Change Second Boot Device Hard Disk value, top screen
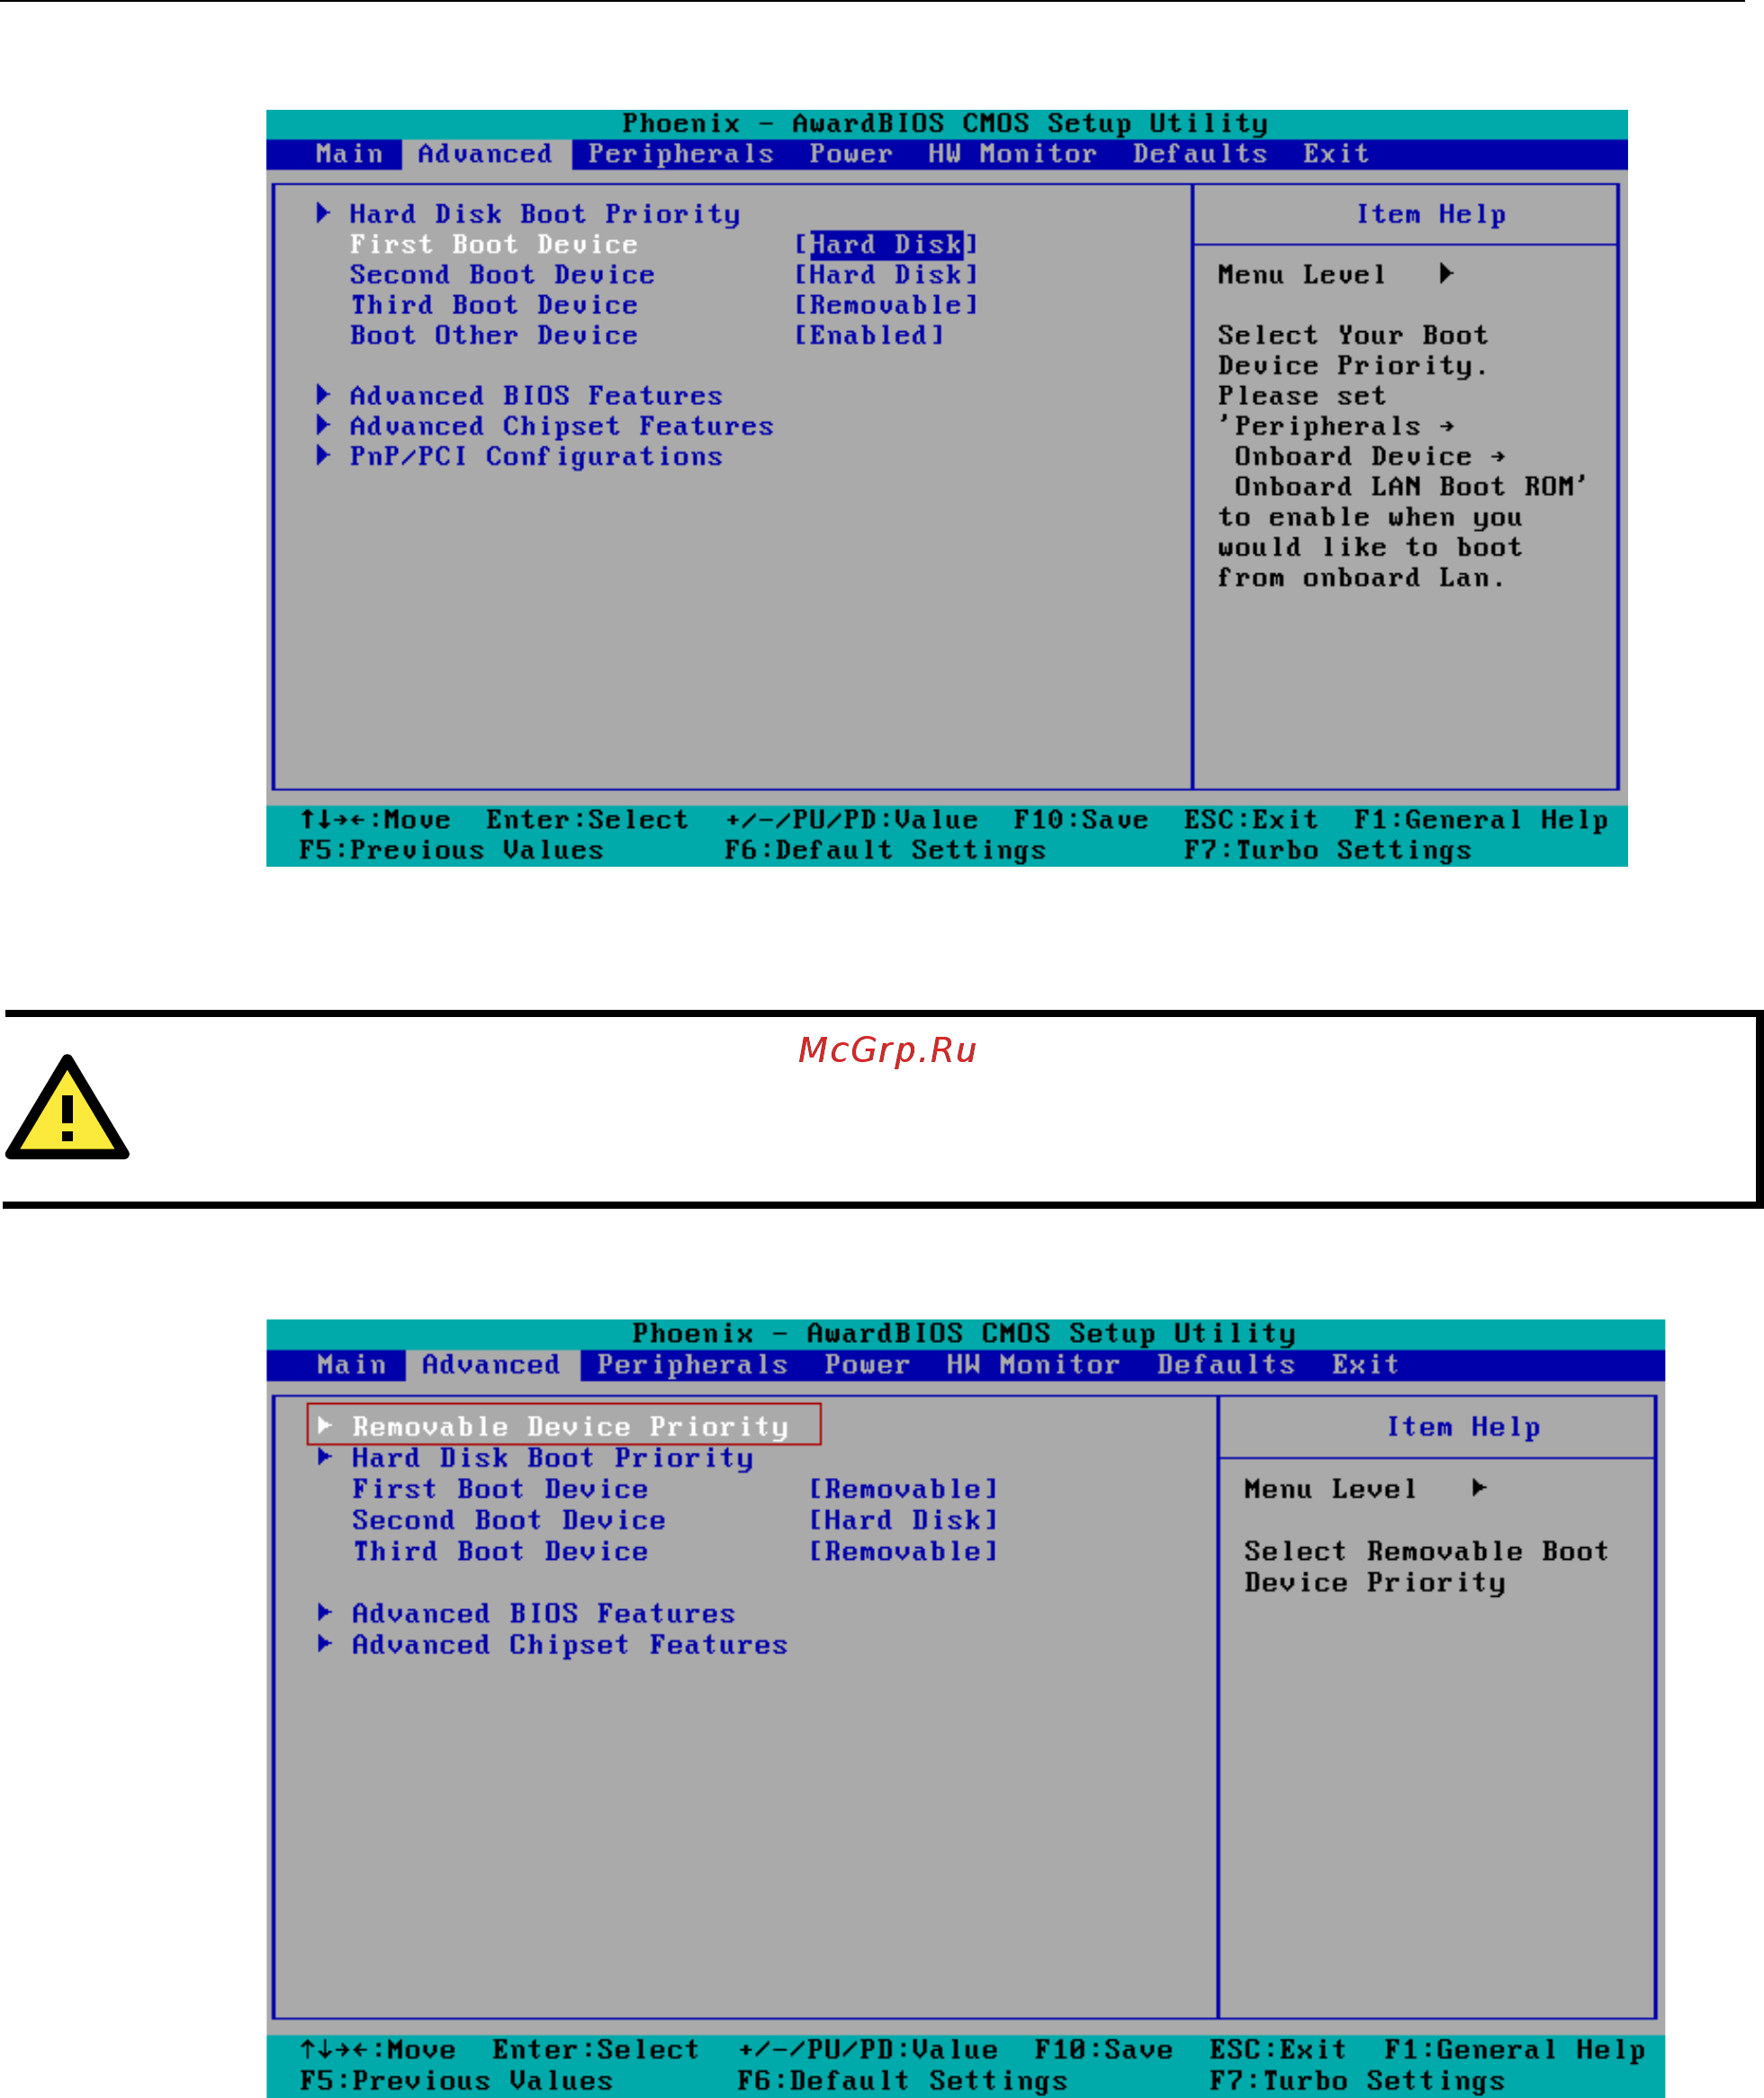The image size is (1764, 2098). point(886,275)
